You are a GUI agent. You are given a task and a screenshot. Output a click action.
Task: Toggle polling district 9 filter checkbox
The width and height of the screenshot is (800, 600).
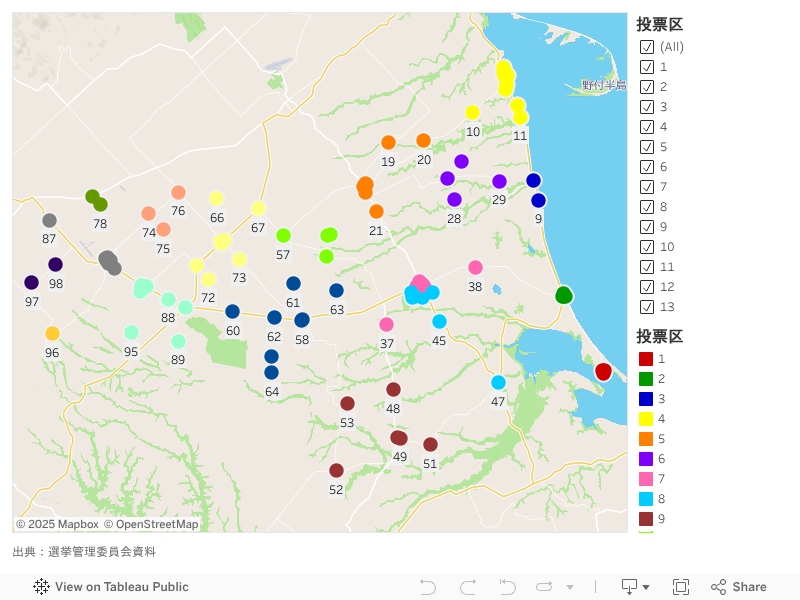point(647,227)
